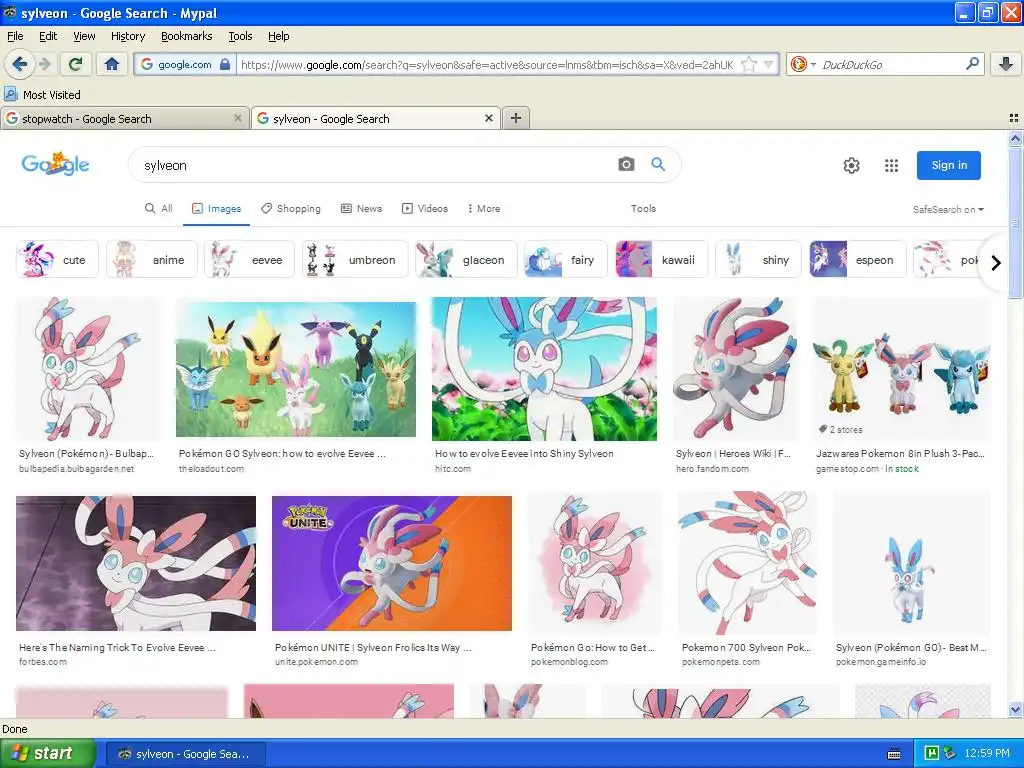Open a new tab with the plus button

pyautogui.click(x=515, y=118)
